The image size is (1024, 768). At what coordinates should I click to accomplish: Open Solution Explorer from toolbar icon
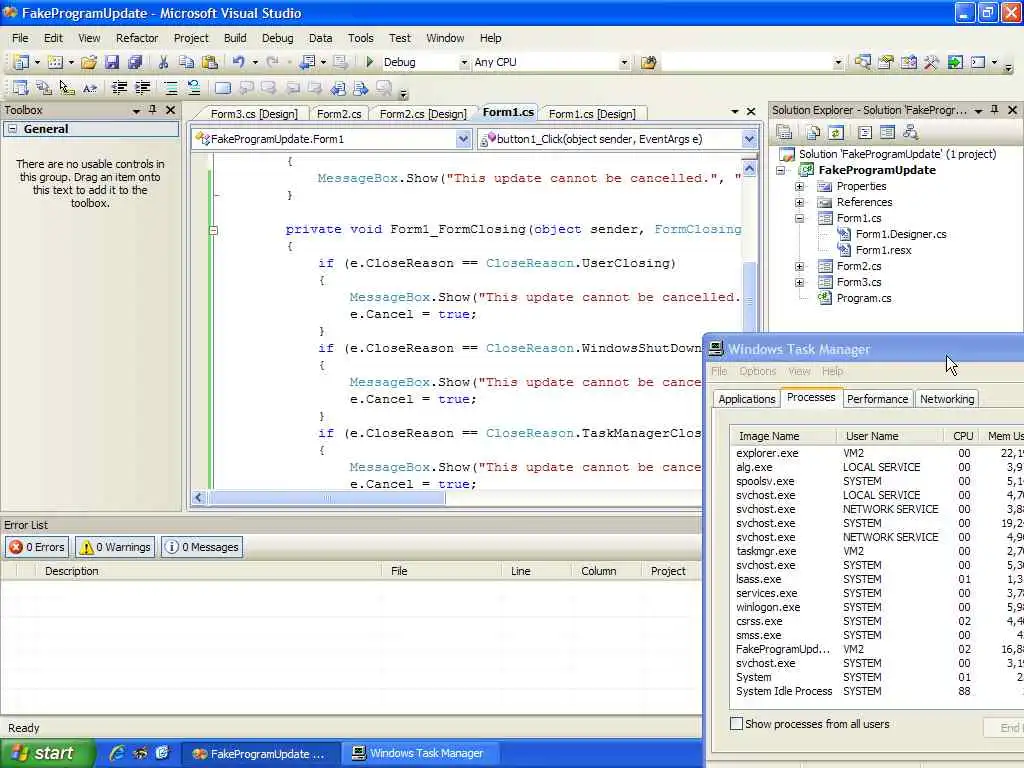(x=863, y=63)
